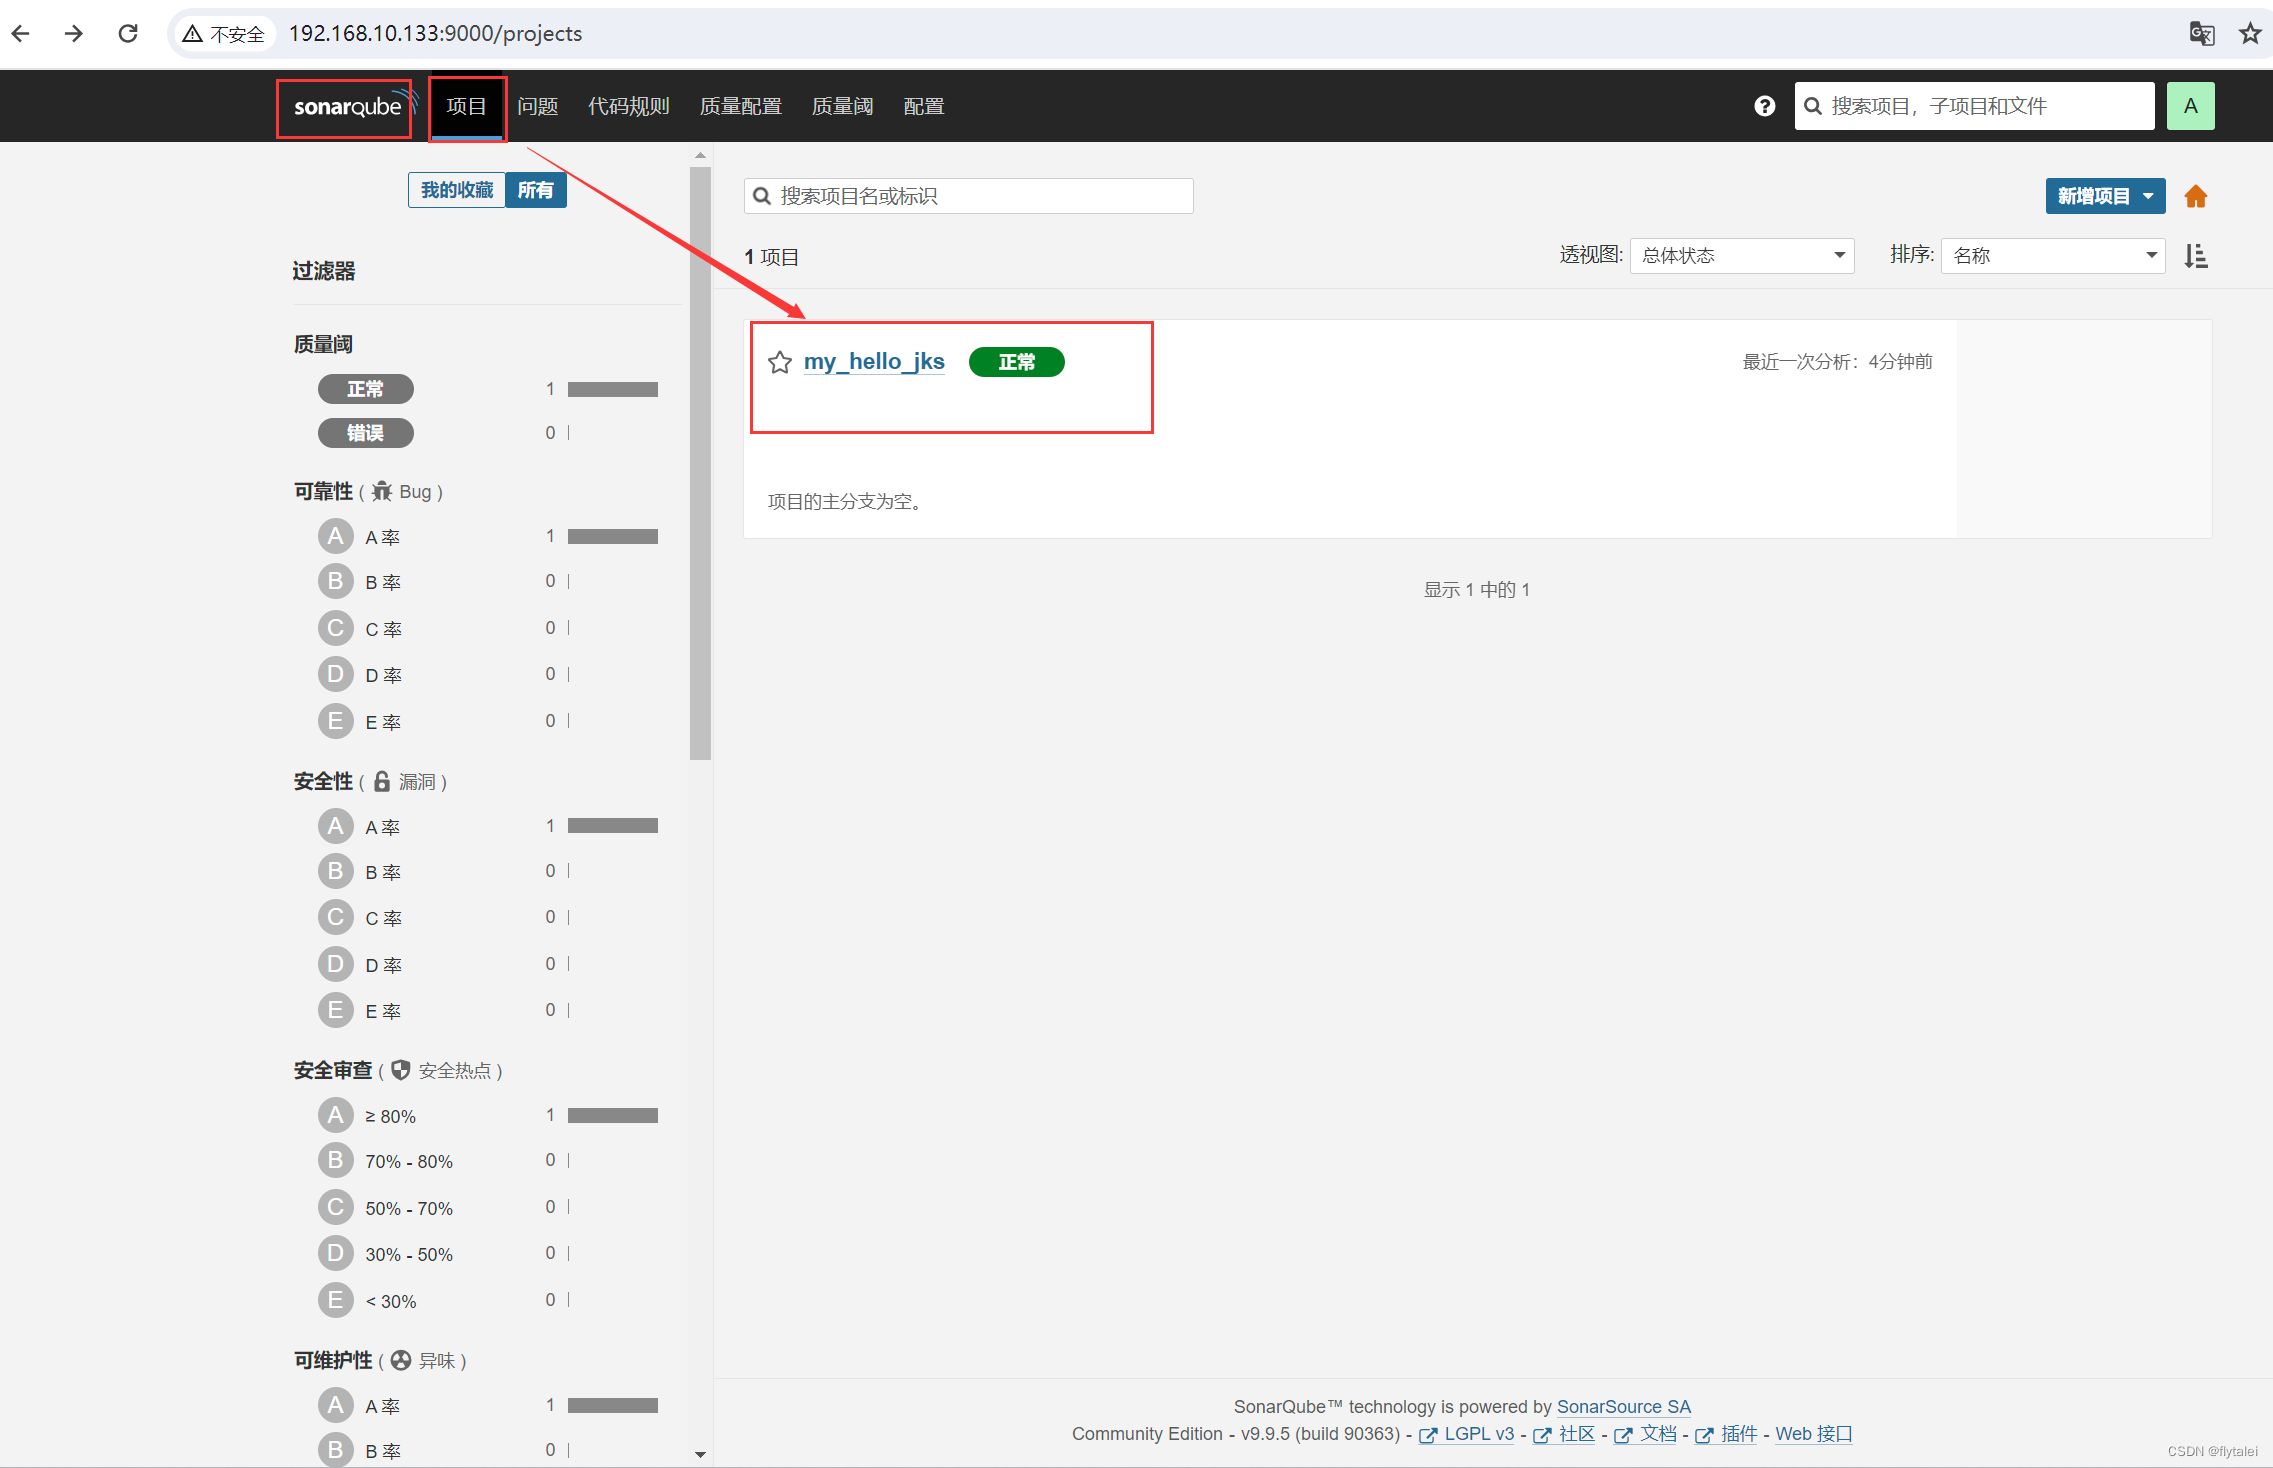Open the help question mark icon
2273x1468 pixels.
click(1765, 106)
